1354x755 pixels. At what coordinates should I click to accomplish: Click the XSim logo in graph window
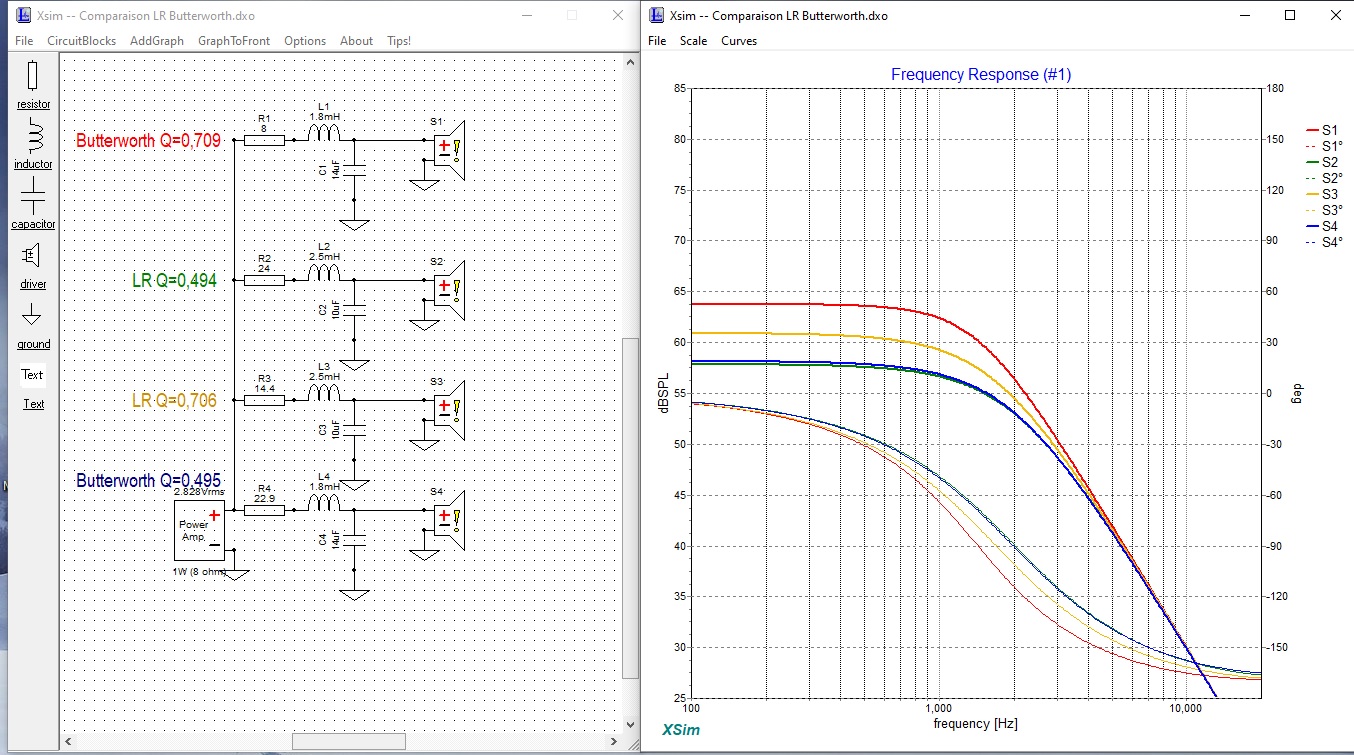coord(681,730)
